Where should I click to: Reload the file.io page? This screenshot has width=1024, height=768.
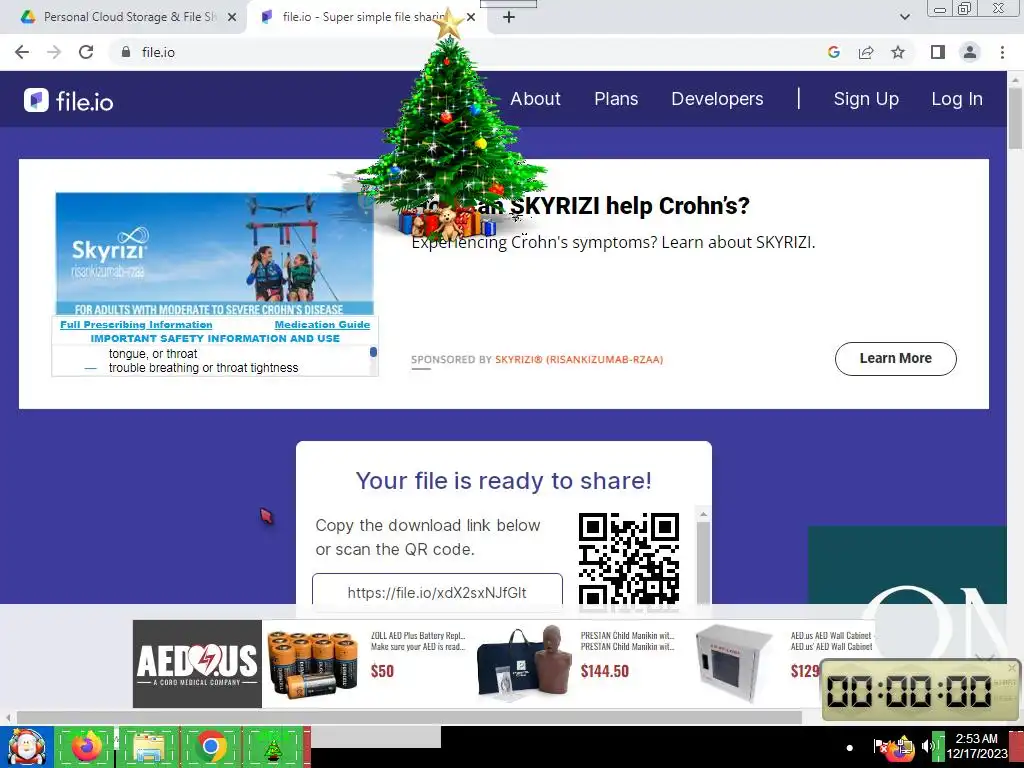coord(86,52)
